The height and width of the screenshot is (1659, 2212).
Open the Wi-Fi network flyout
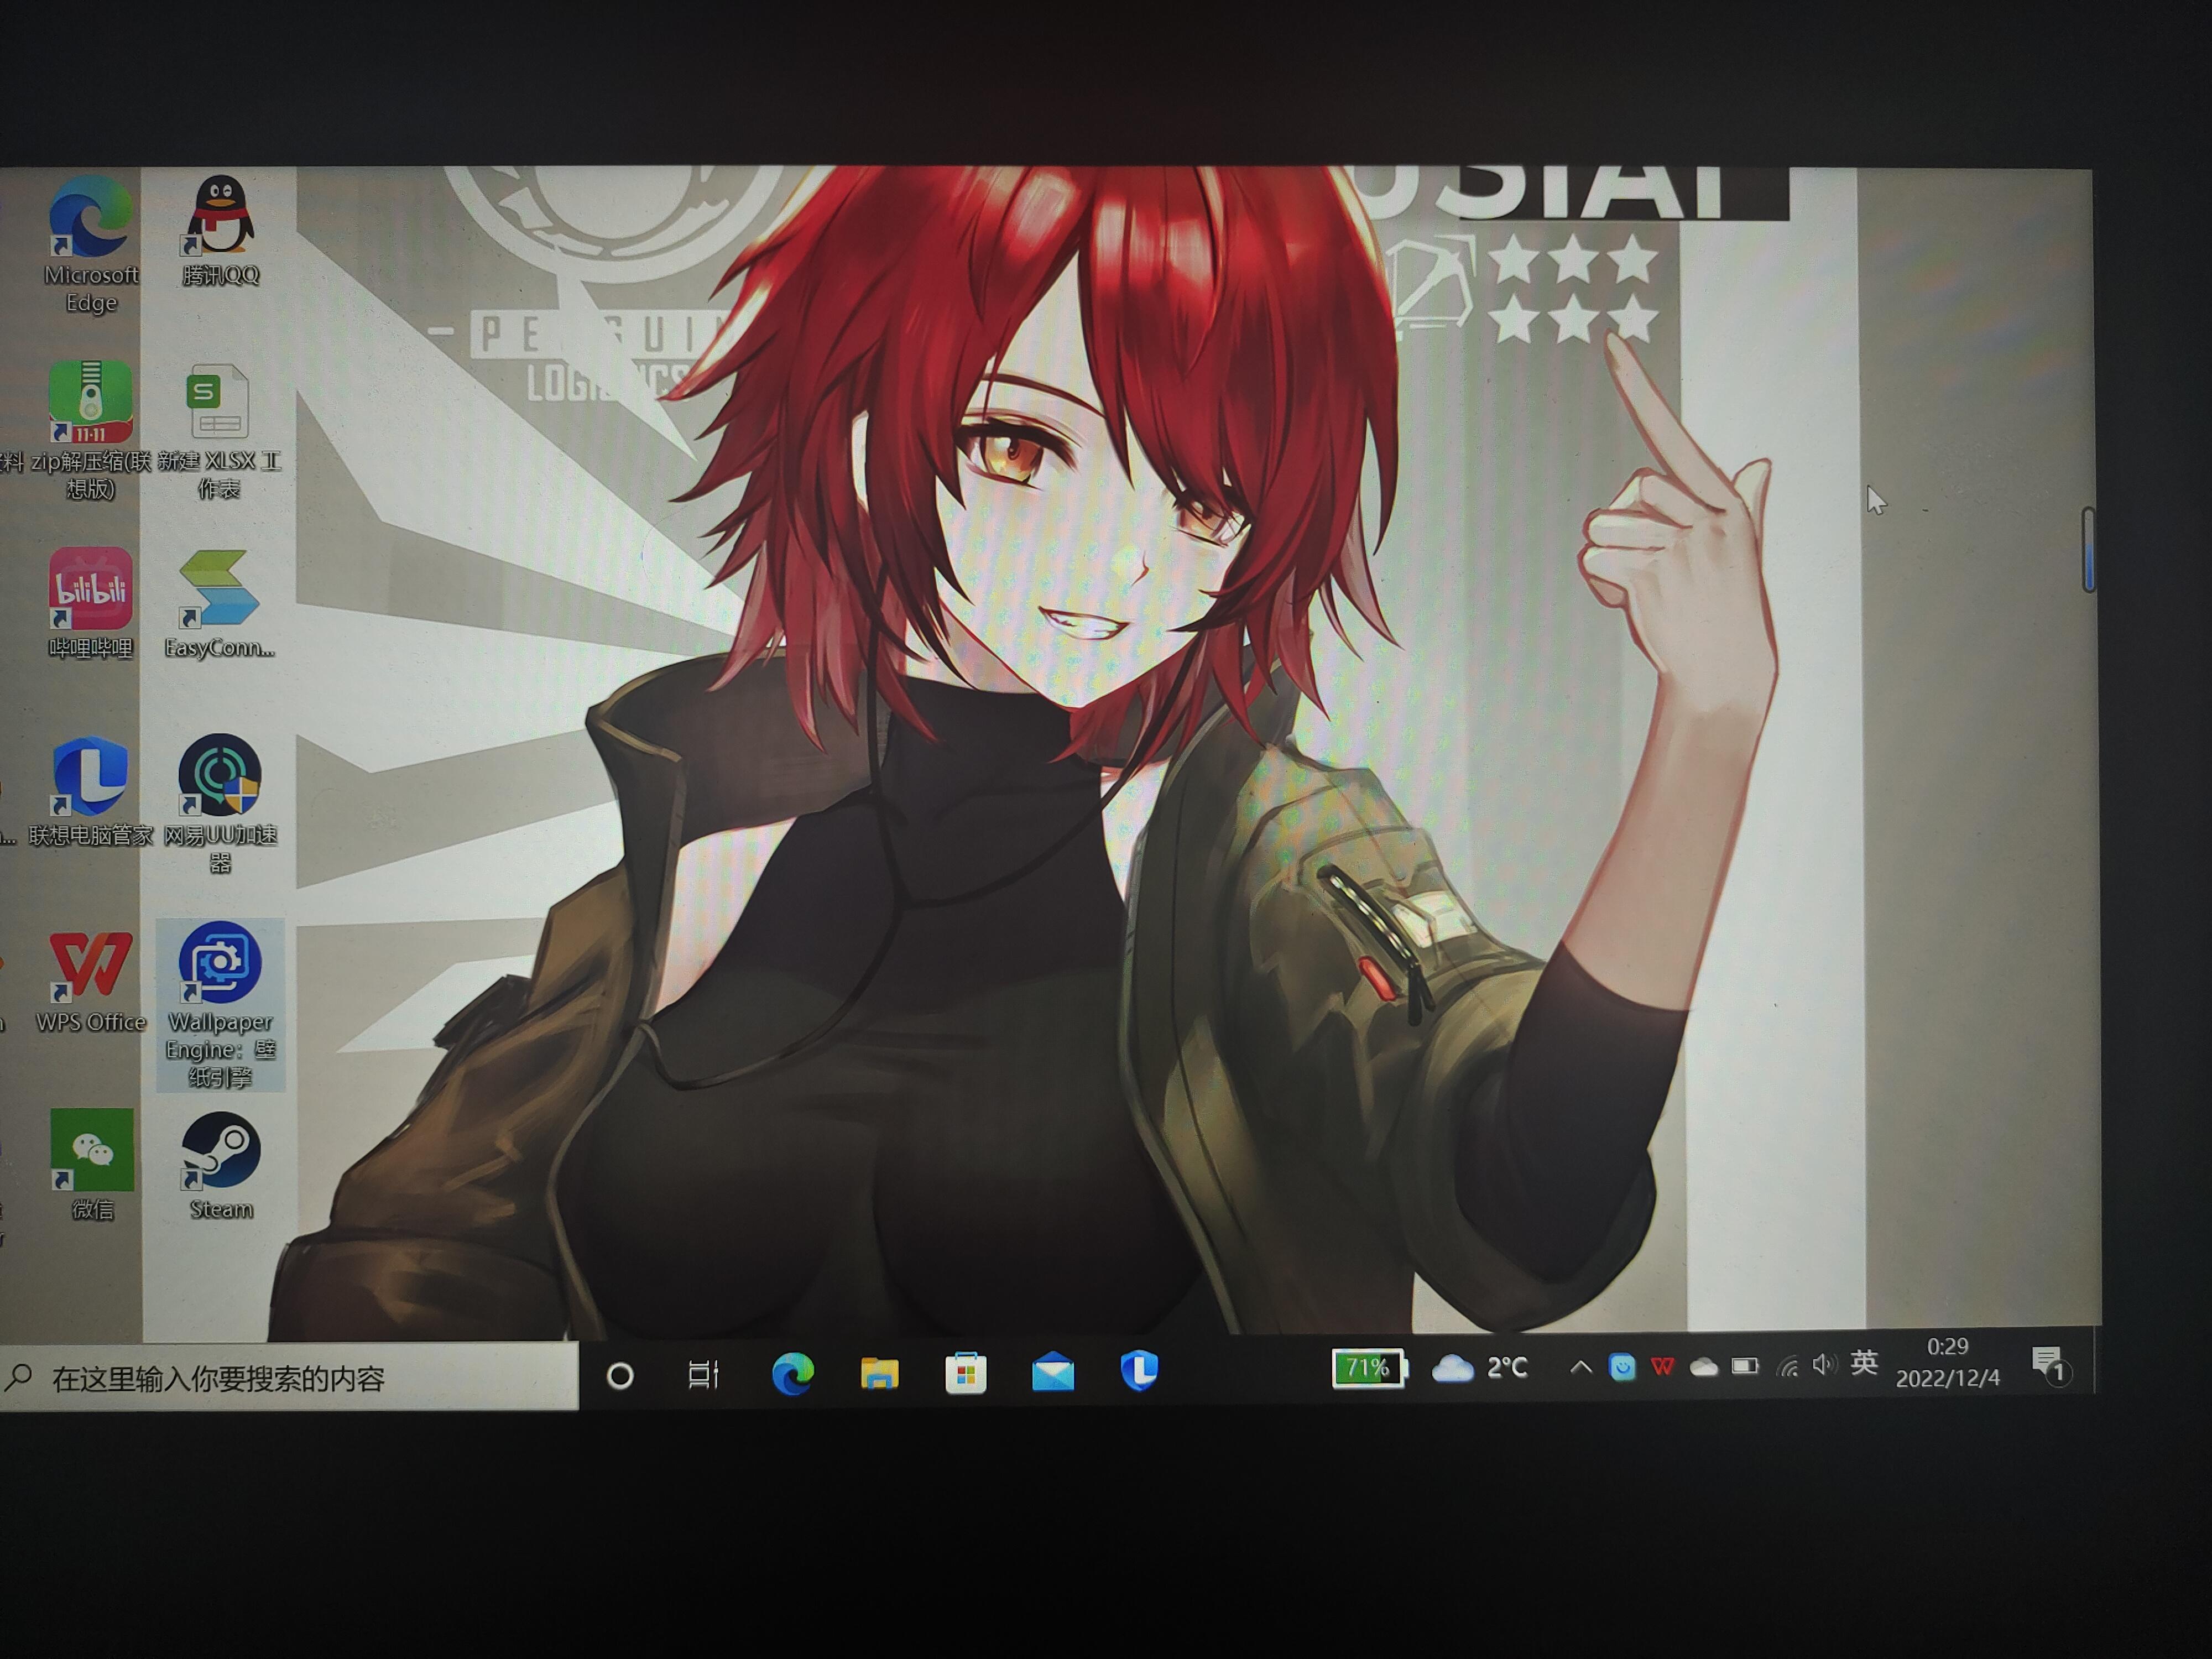1787,1366
